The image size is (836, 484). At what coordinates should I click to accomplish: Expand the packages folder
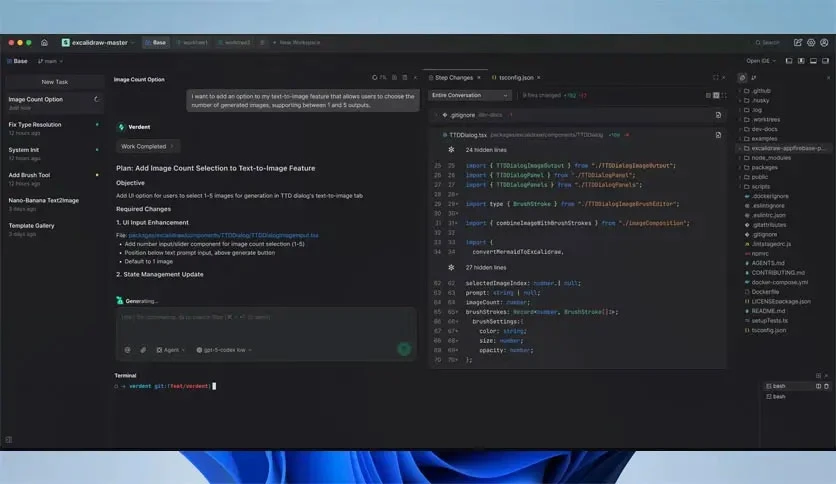(x=759, y=168)
